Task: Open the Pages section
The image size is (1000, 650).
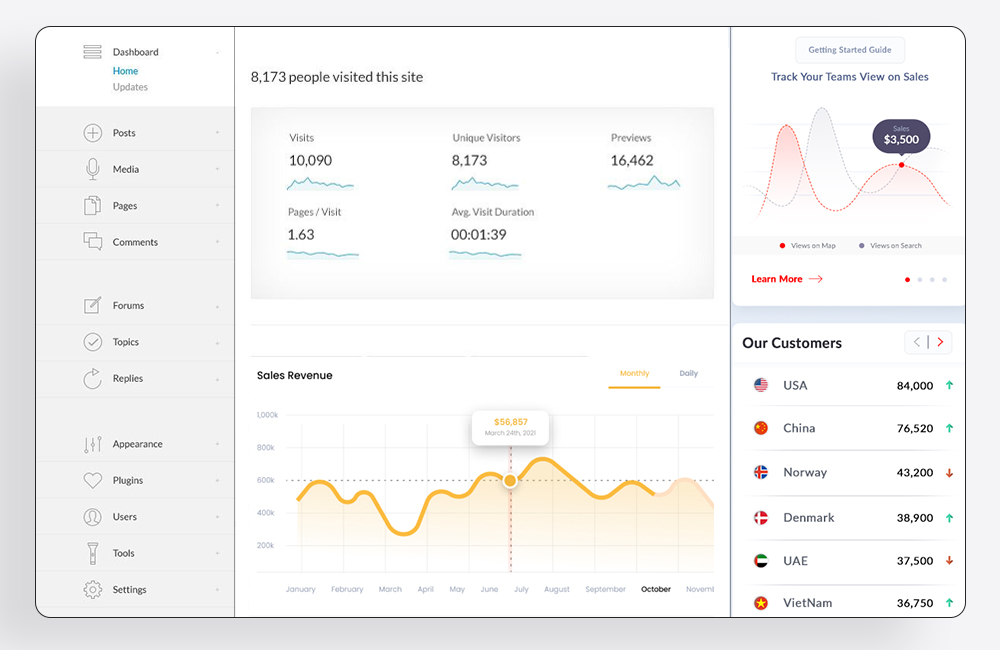Action: (x=92, y=205)
